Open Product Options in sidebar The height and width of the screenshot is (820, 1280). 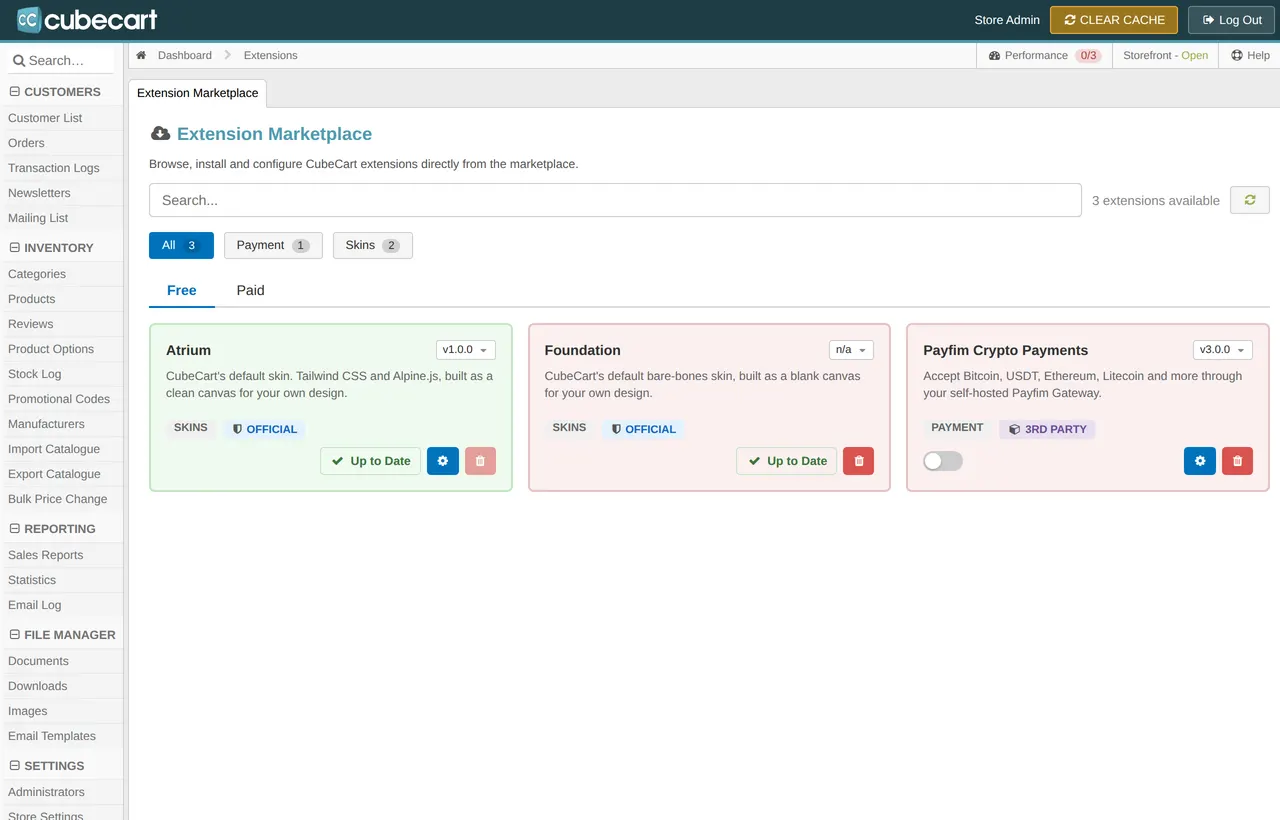(x=51, y=349)
